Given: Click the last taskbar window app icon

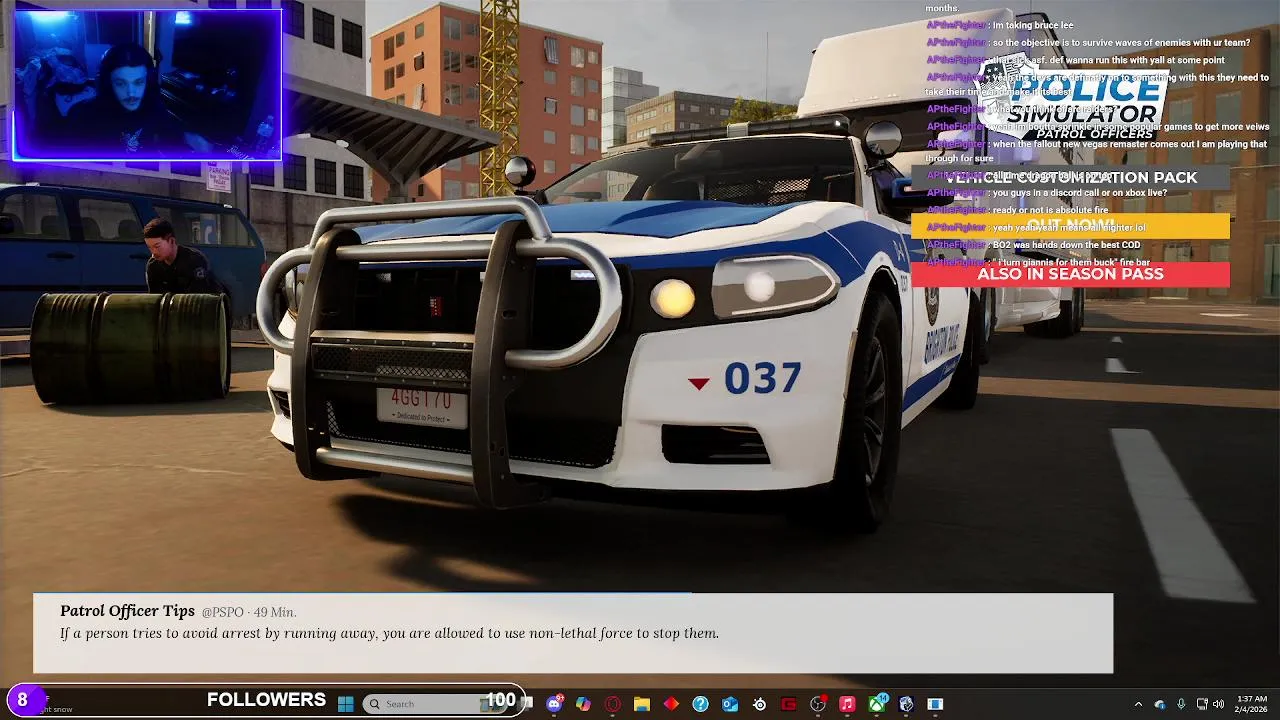Looking at the screenshot, I should pyautogui.click(x=935, y=704).
